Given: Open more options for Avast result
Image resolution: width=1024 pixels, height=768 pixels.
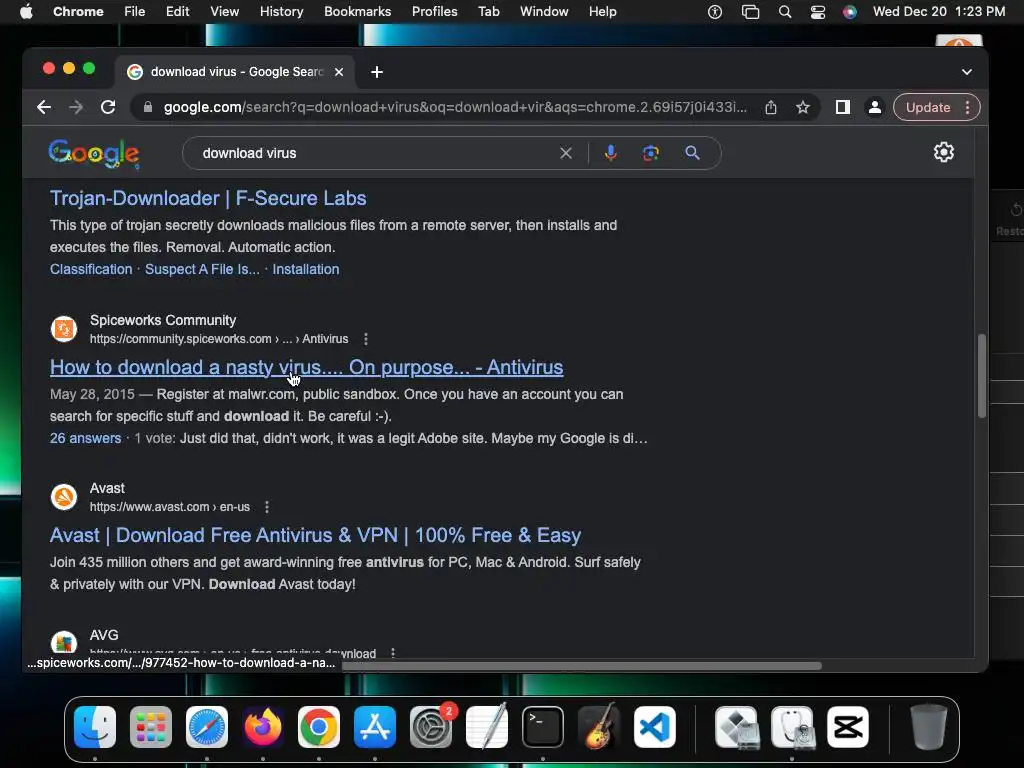Looking at the screenshot, I should [x=266, y=507].
